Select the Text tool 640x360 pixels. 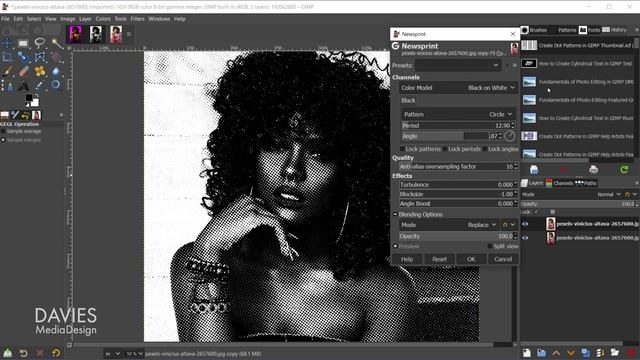click(x=23, y=85)
